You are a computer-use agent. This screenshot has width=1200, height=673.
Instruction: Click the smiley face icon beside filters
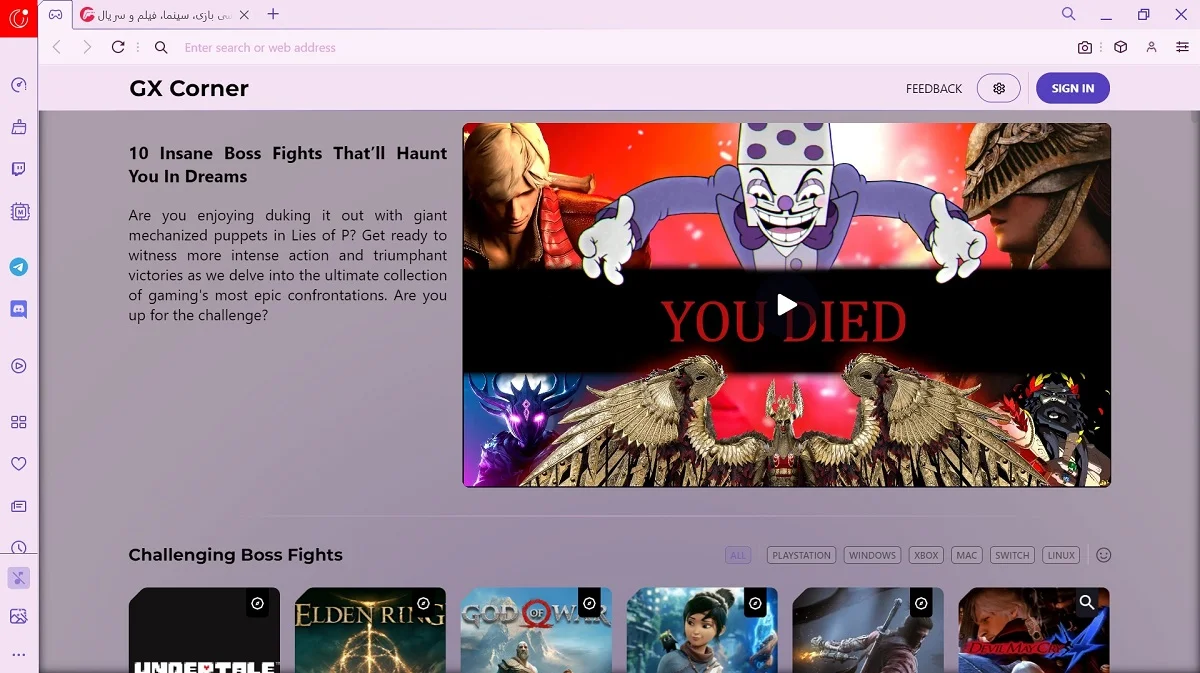1104,555
